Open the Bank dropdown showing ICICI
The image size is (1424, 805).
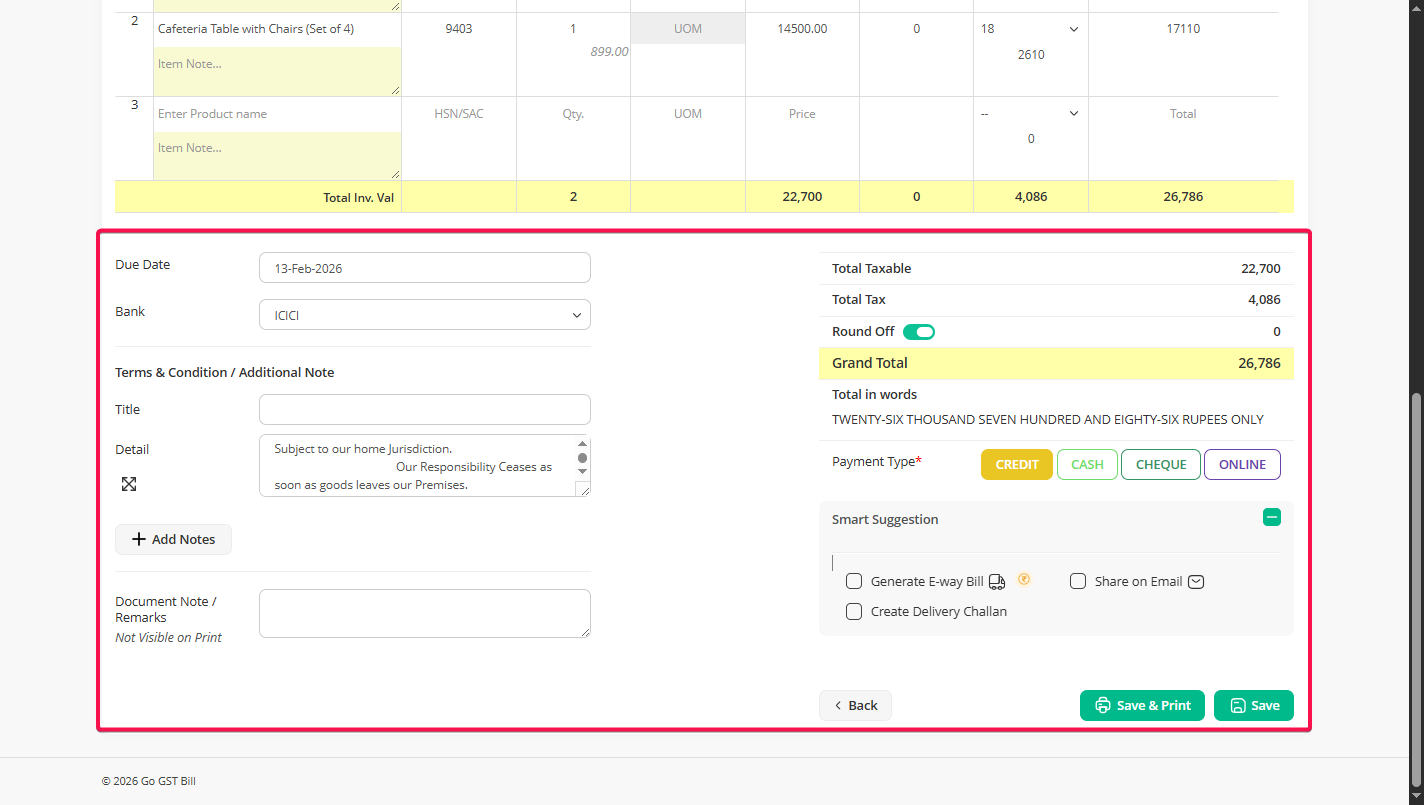point(424,315)
